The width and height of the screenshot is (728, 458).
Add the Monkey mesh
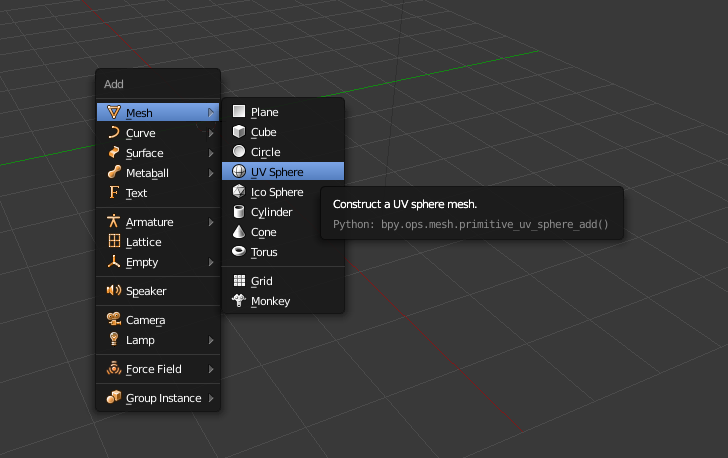point(283,301)
